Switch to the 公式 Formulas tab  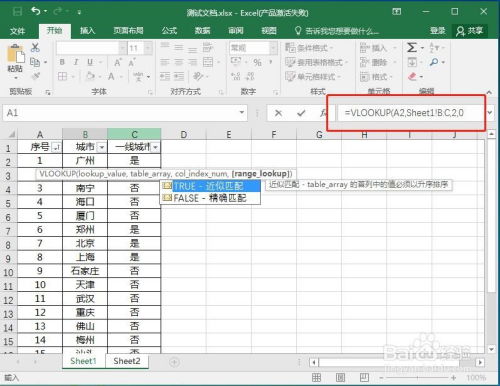(x=169, y=31)
